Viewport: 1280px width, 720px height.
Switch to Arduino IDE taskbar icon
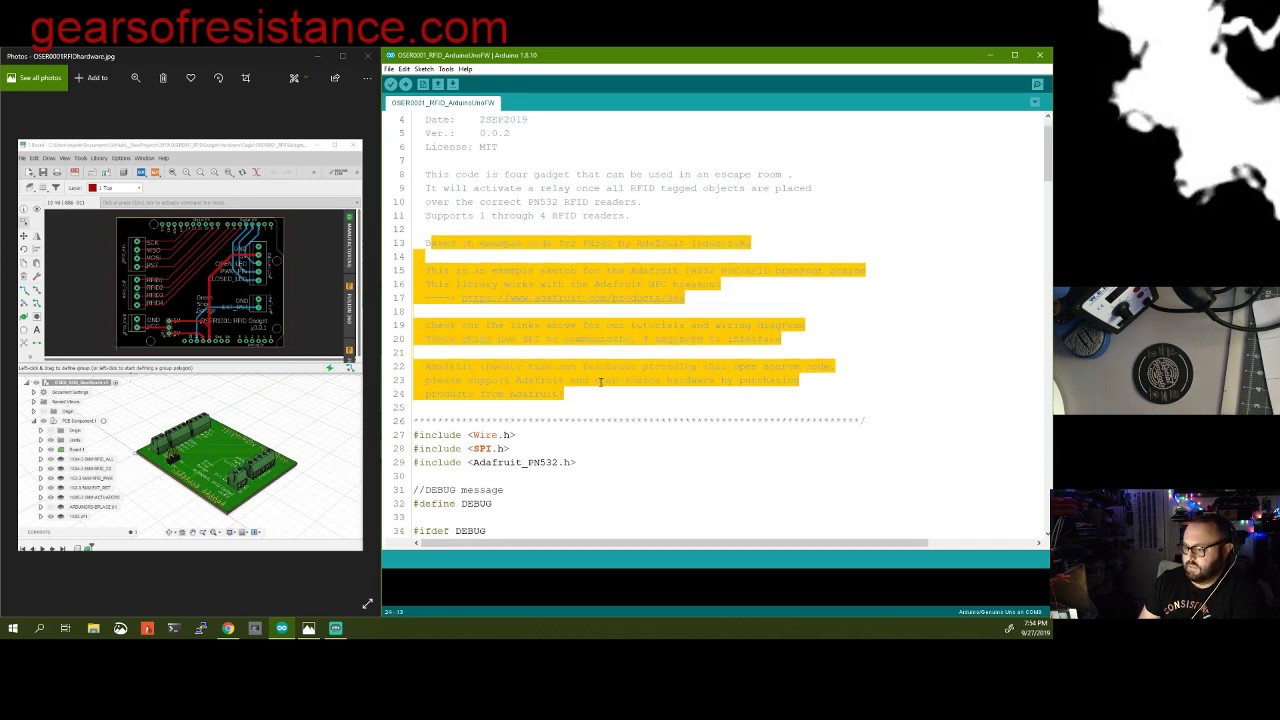click(282, 628)
